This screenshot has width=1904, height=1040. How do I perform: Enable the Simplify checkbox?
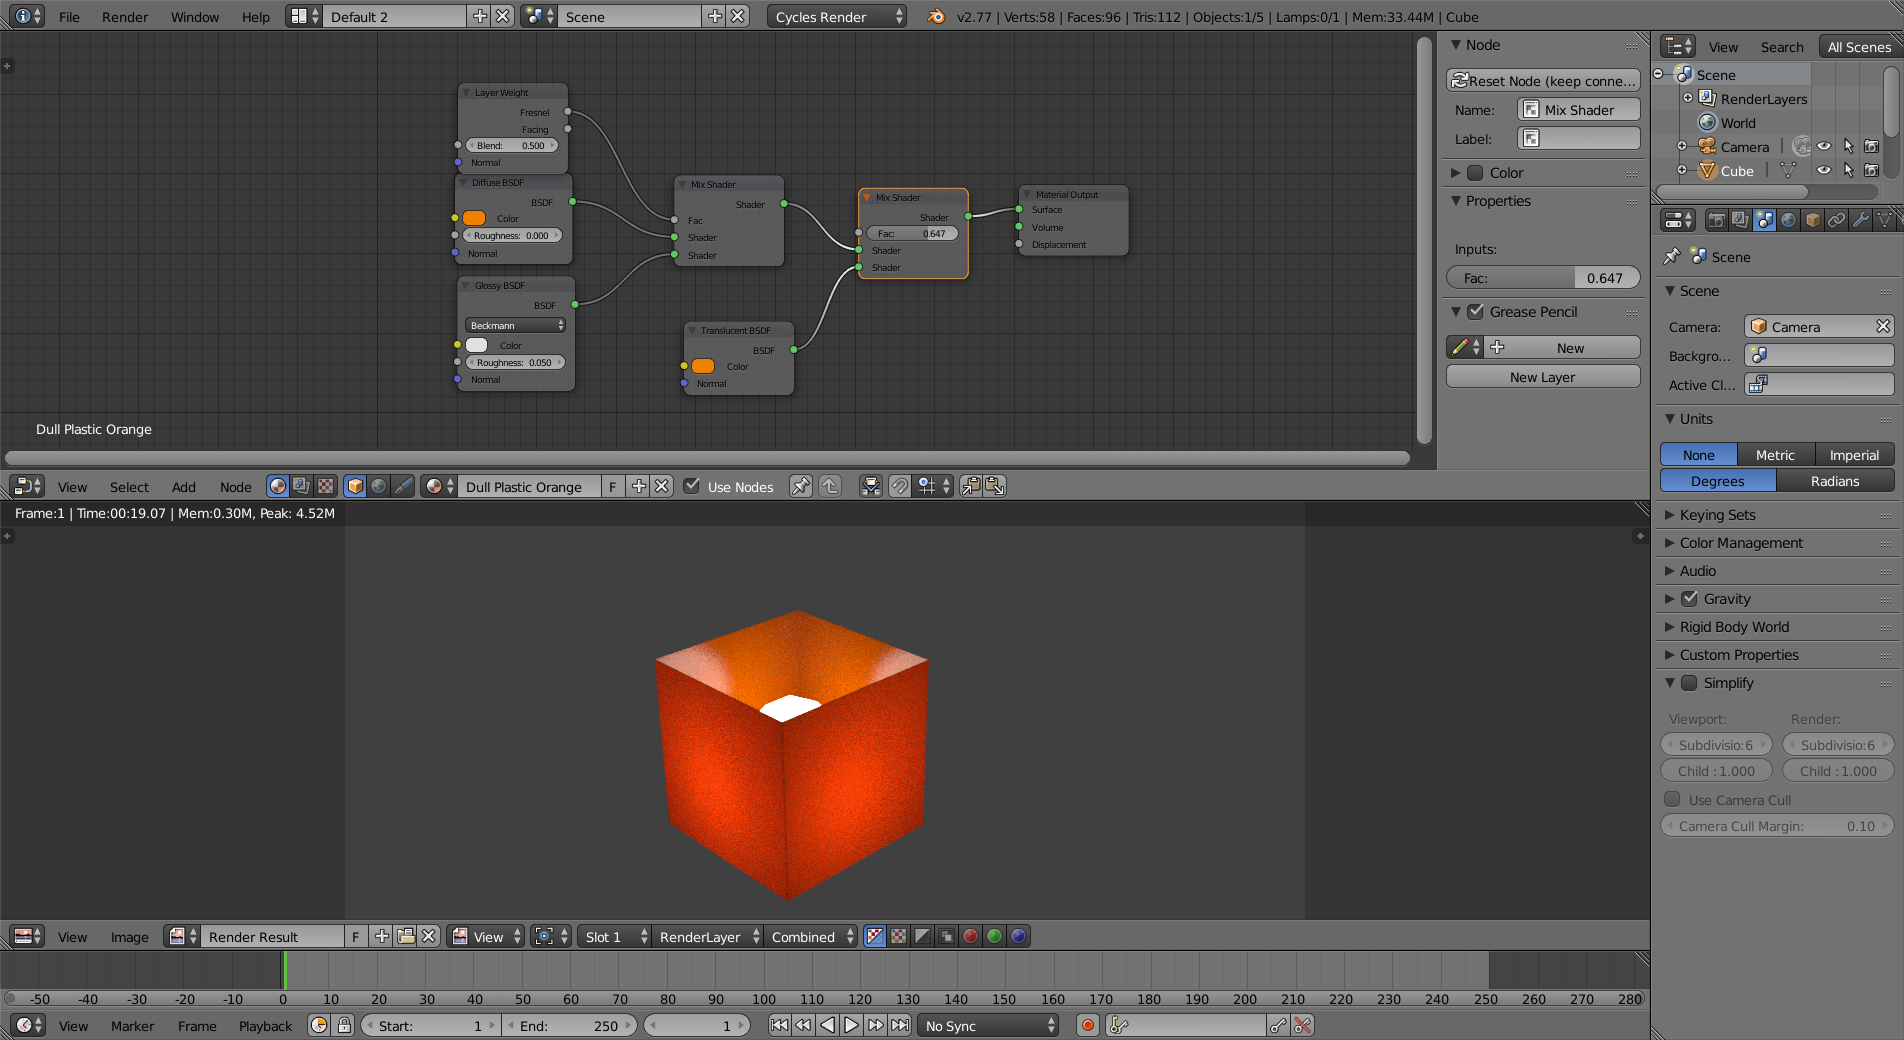tap(1689, 682)
